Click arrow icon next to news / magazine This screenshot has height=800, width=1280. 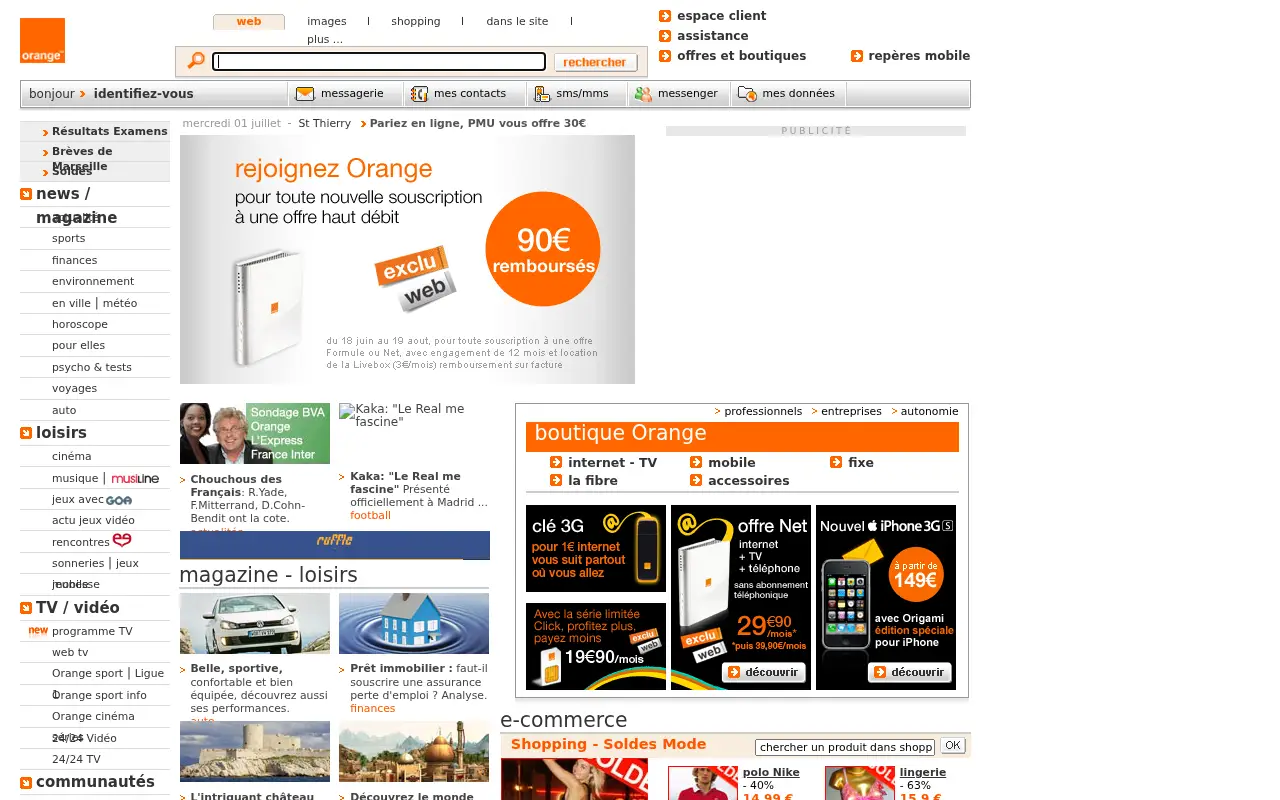(x=26, y=195)
